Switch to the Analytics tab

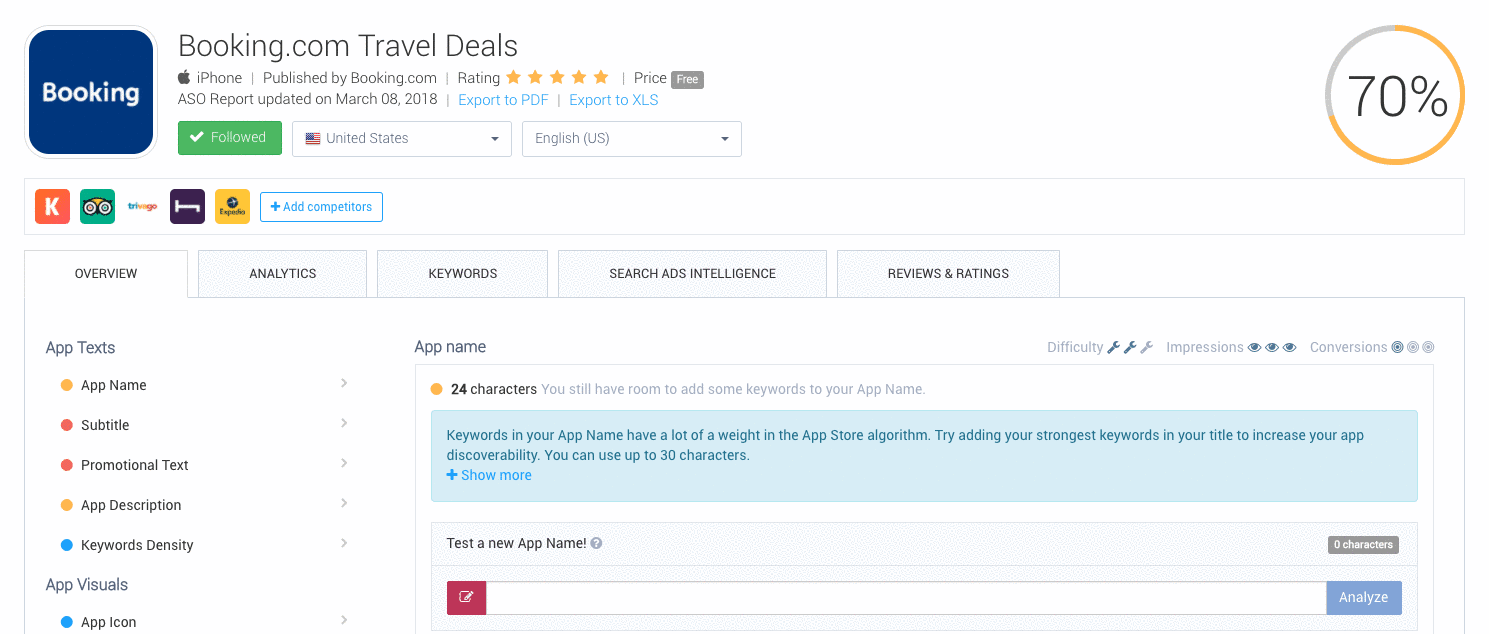pyautogui.click(x=283, y=273)
